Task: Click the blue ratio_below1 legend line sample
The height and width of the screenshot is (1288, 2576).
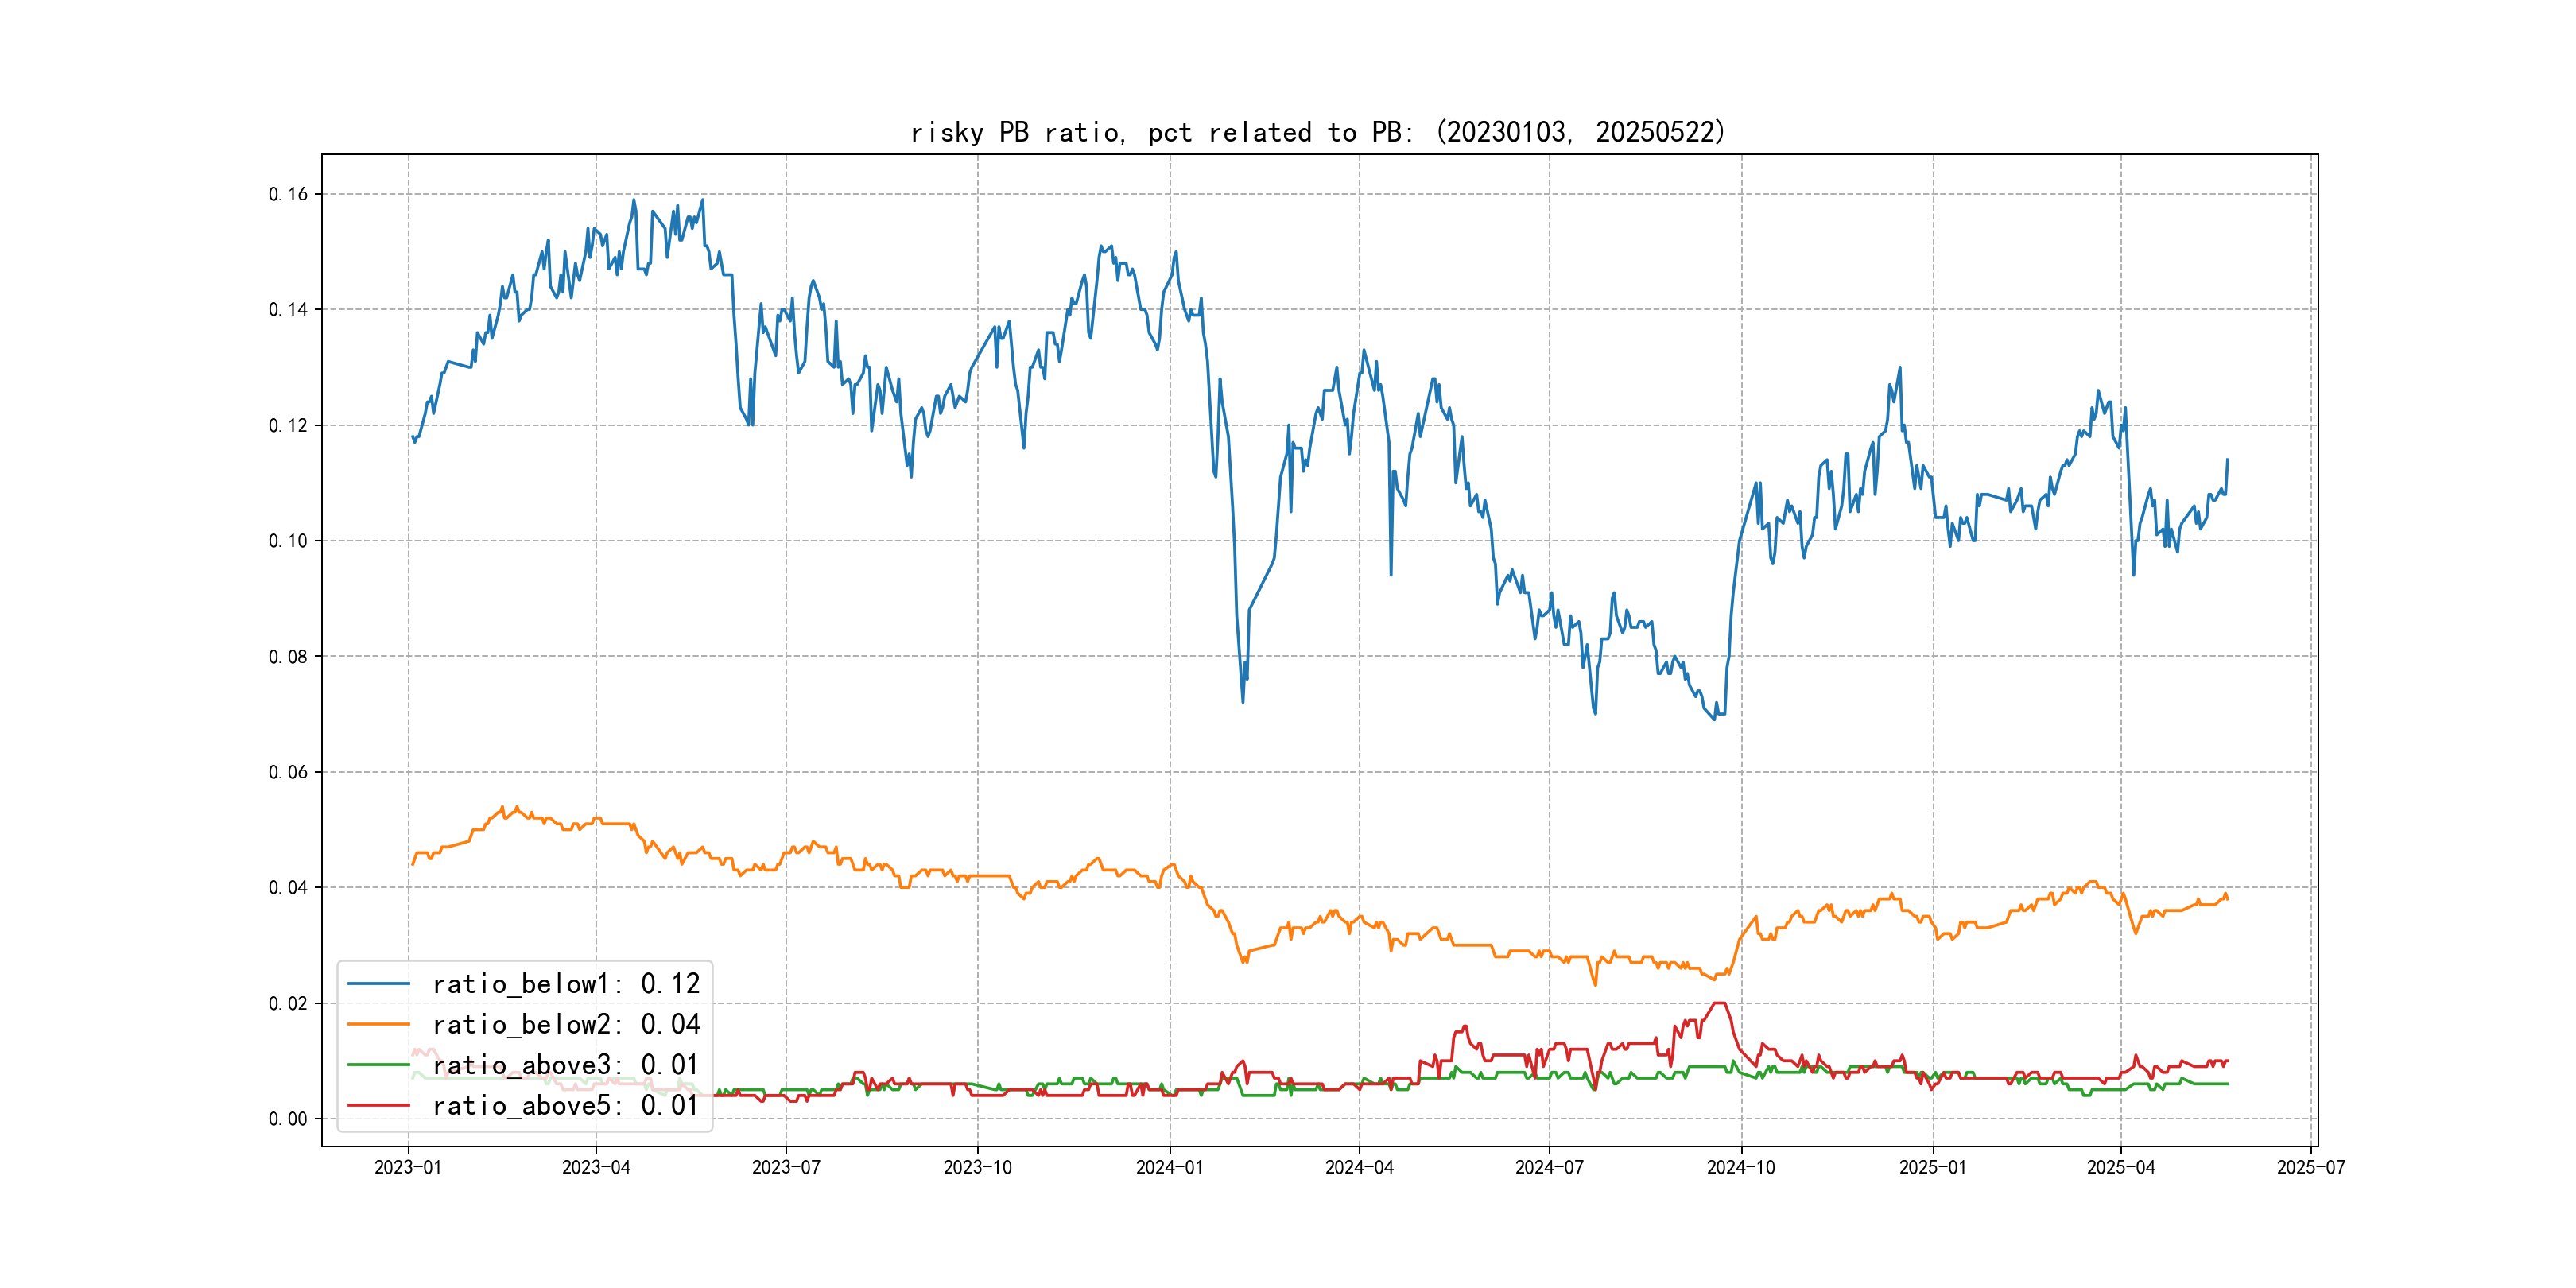Action: pos(378,984)
